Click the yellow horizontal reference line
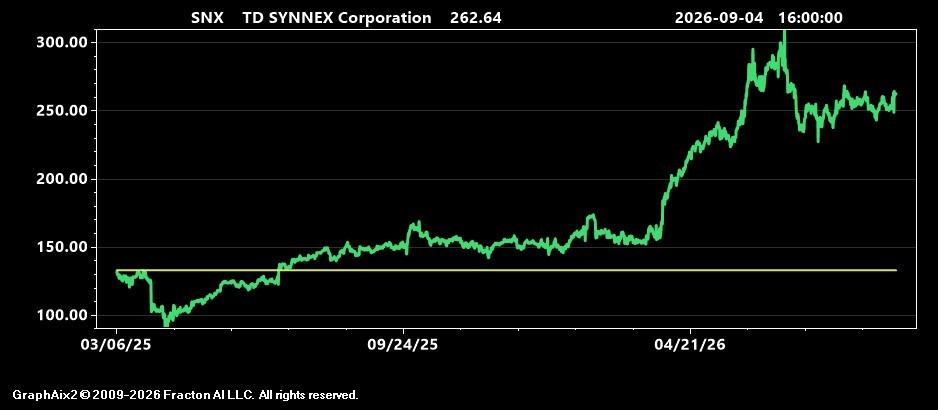This screenshot has width=938, height=410. (x=506, y=270)
